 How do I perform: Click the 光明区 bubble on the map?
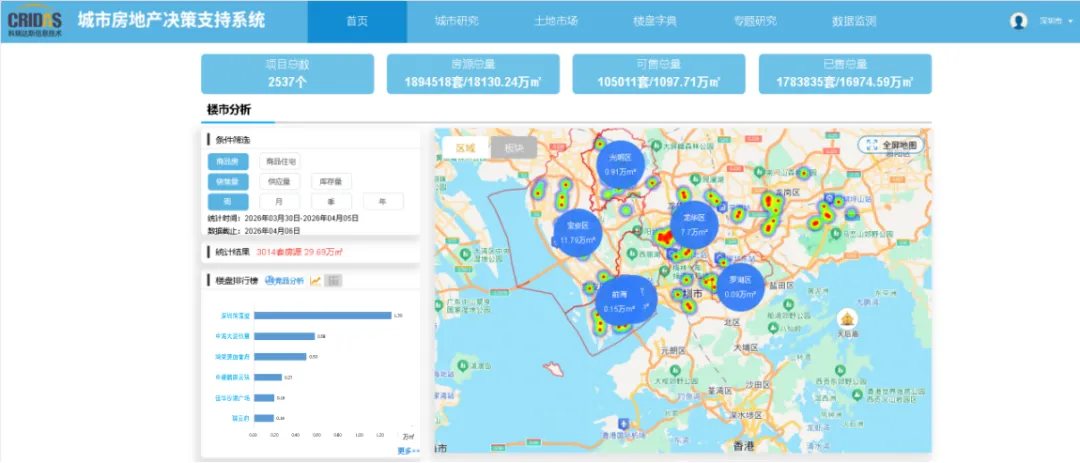(621, 165)
